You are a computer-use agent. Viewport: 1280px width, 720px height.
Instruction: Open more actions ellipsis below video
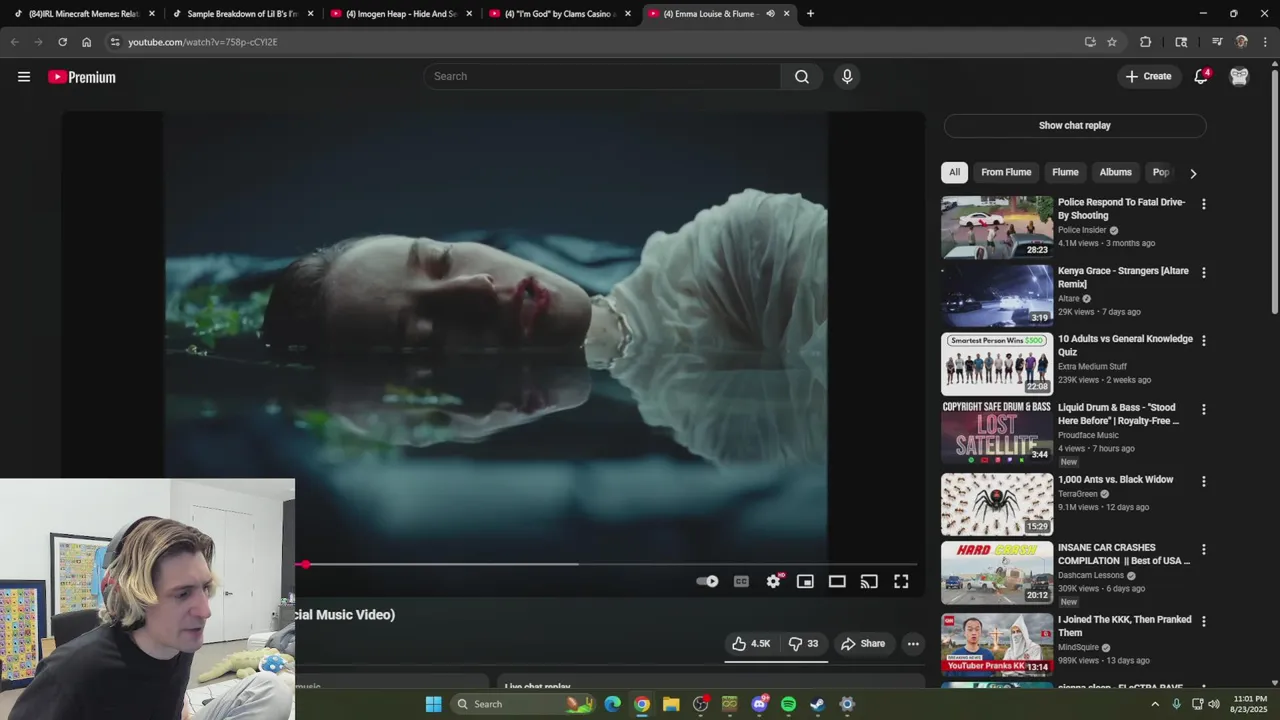tap(913, 644)
